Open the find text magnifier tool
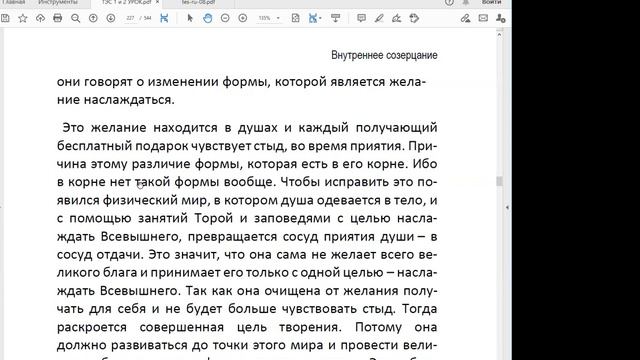The height and width of the screenshot is (360, 640). click(x=76, y=18)
